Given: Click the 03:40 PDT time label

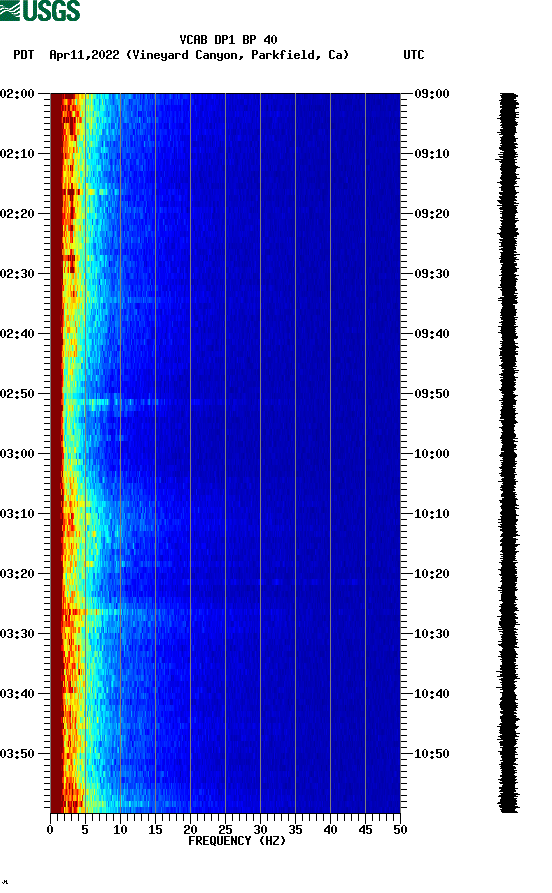Looking at the screenshot, I should 17,694.
